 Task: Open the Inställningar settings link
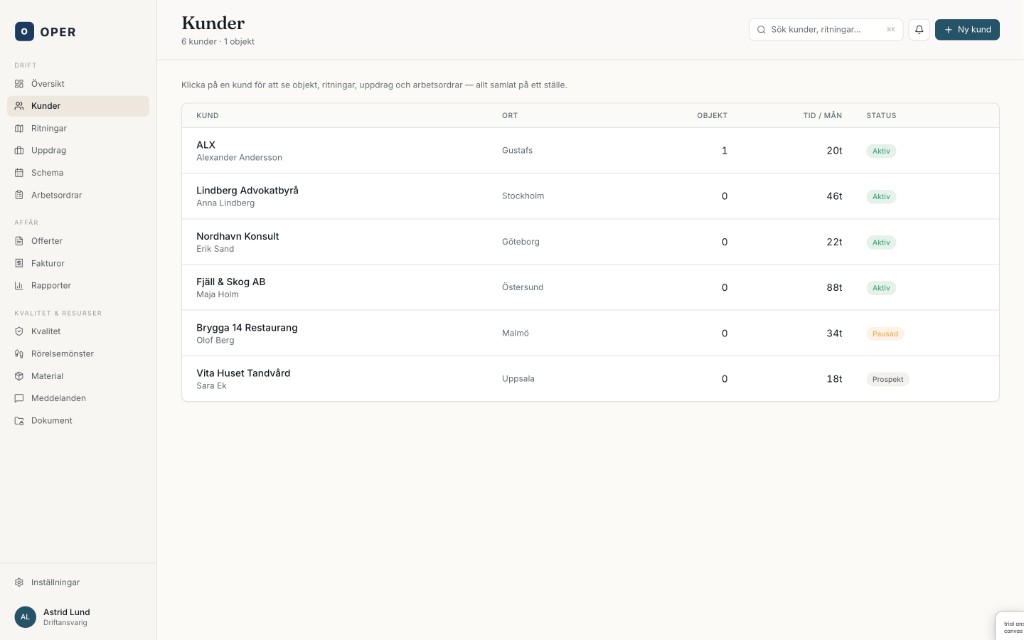78,583
